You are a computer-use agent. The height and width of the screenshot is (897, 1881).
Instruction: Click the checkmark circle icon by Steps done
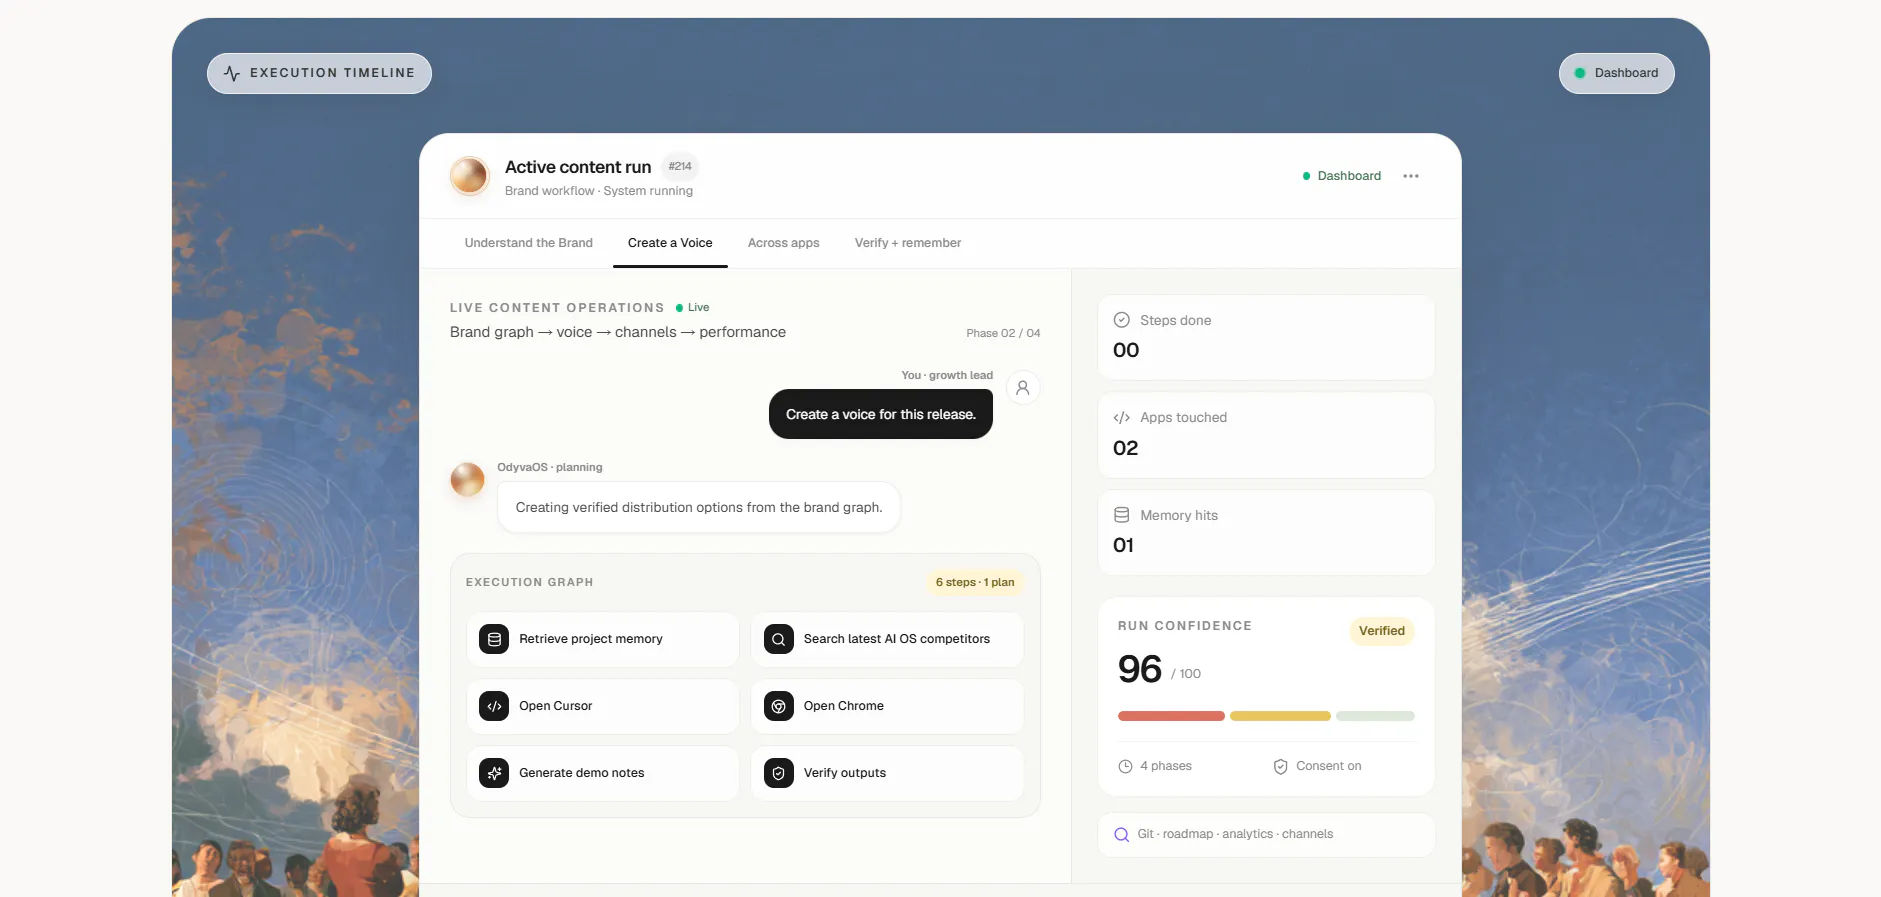1122,320
